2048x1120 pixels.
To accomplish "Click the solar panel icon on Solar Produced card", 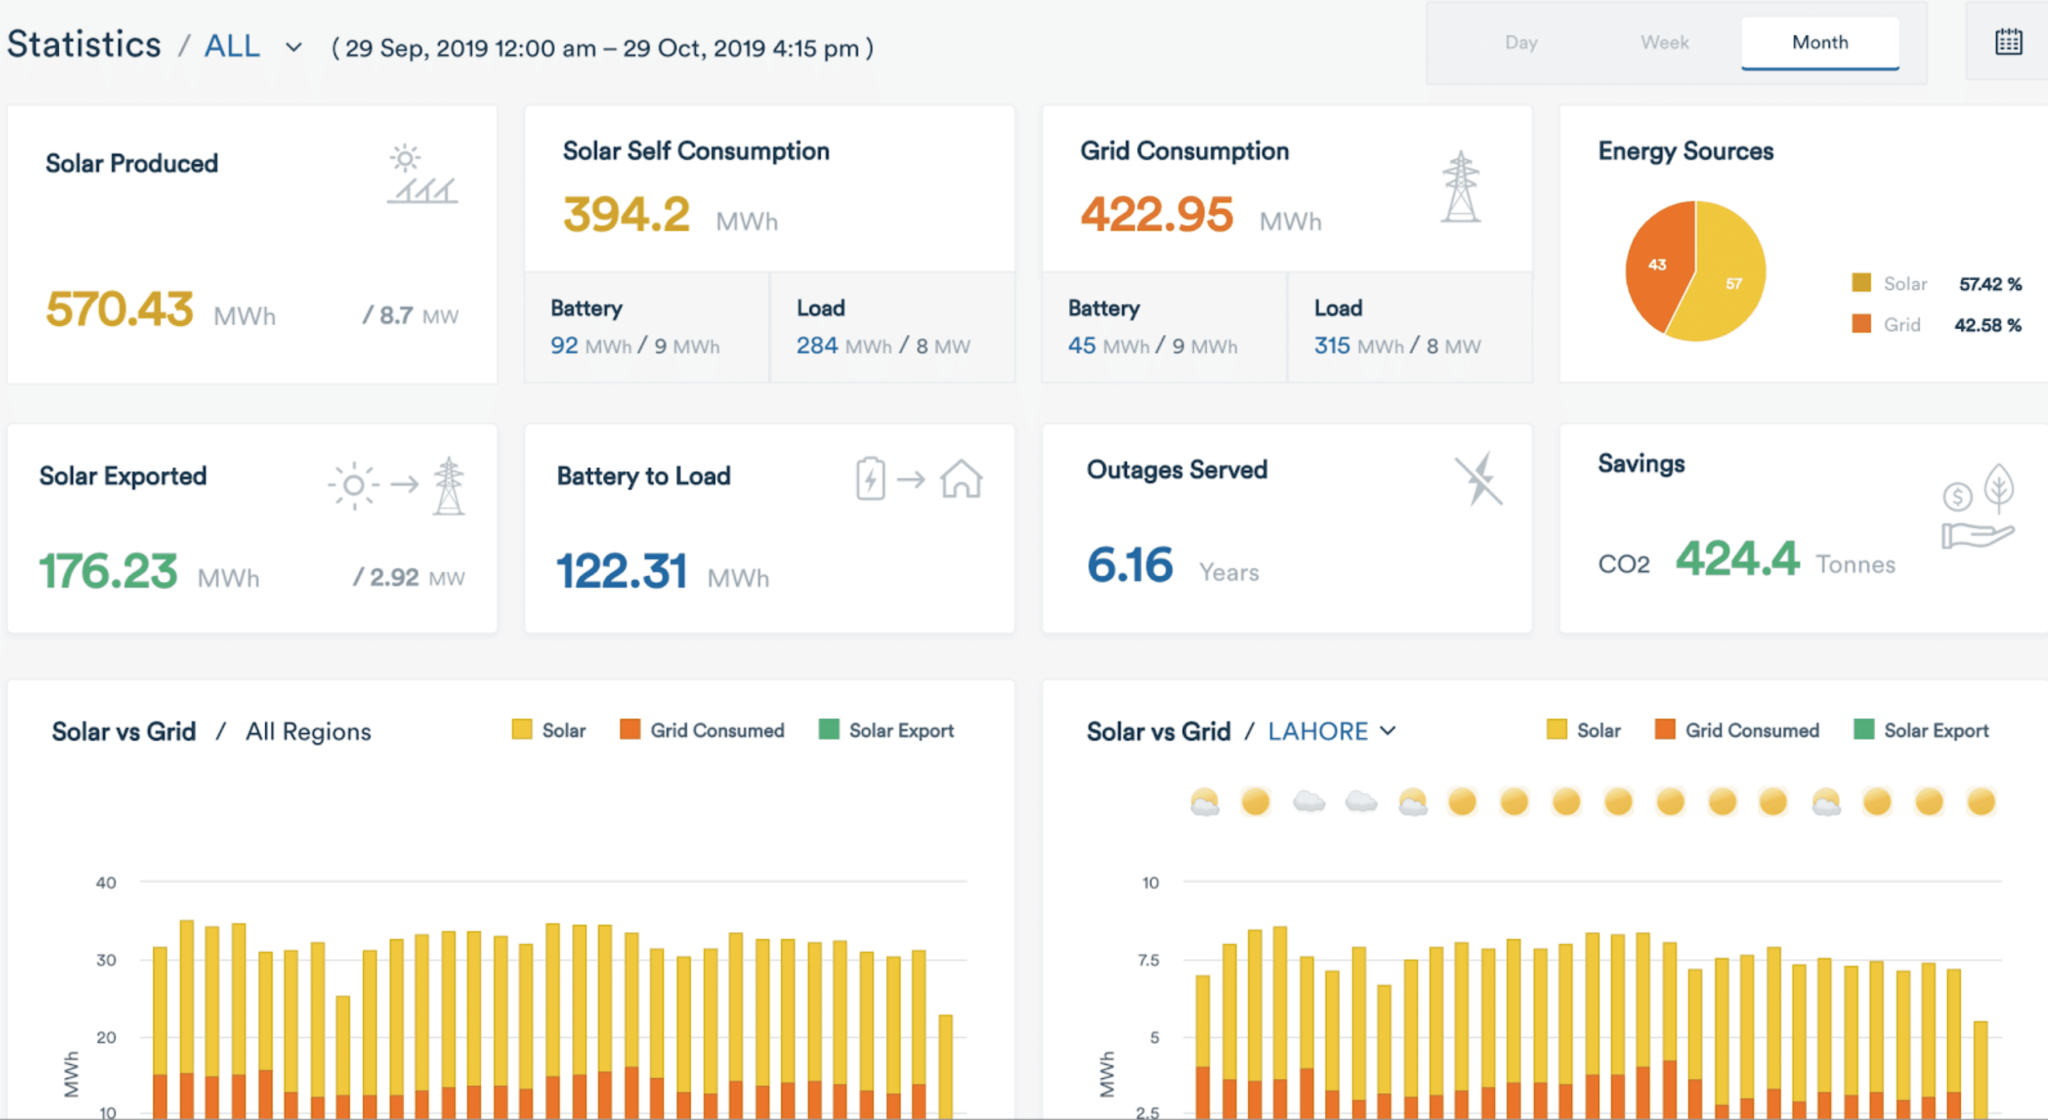I will click(422, 172).
